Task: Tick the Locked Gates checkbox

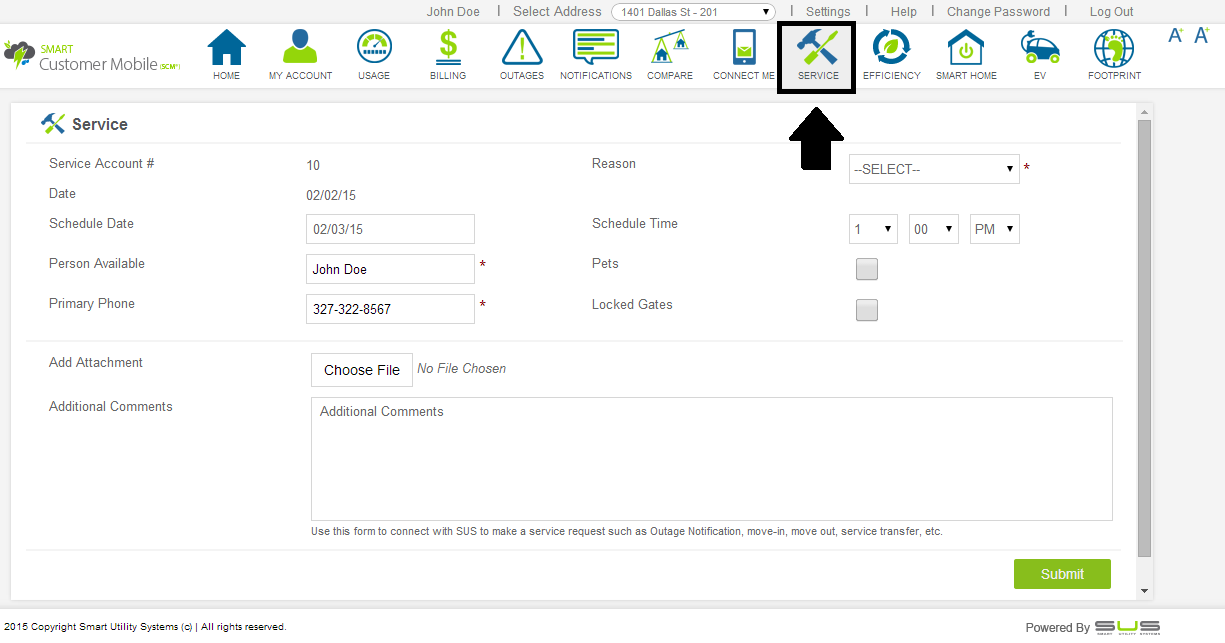Action: coord(867,310)
